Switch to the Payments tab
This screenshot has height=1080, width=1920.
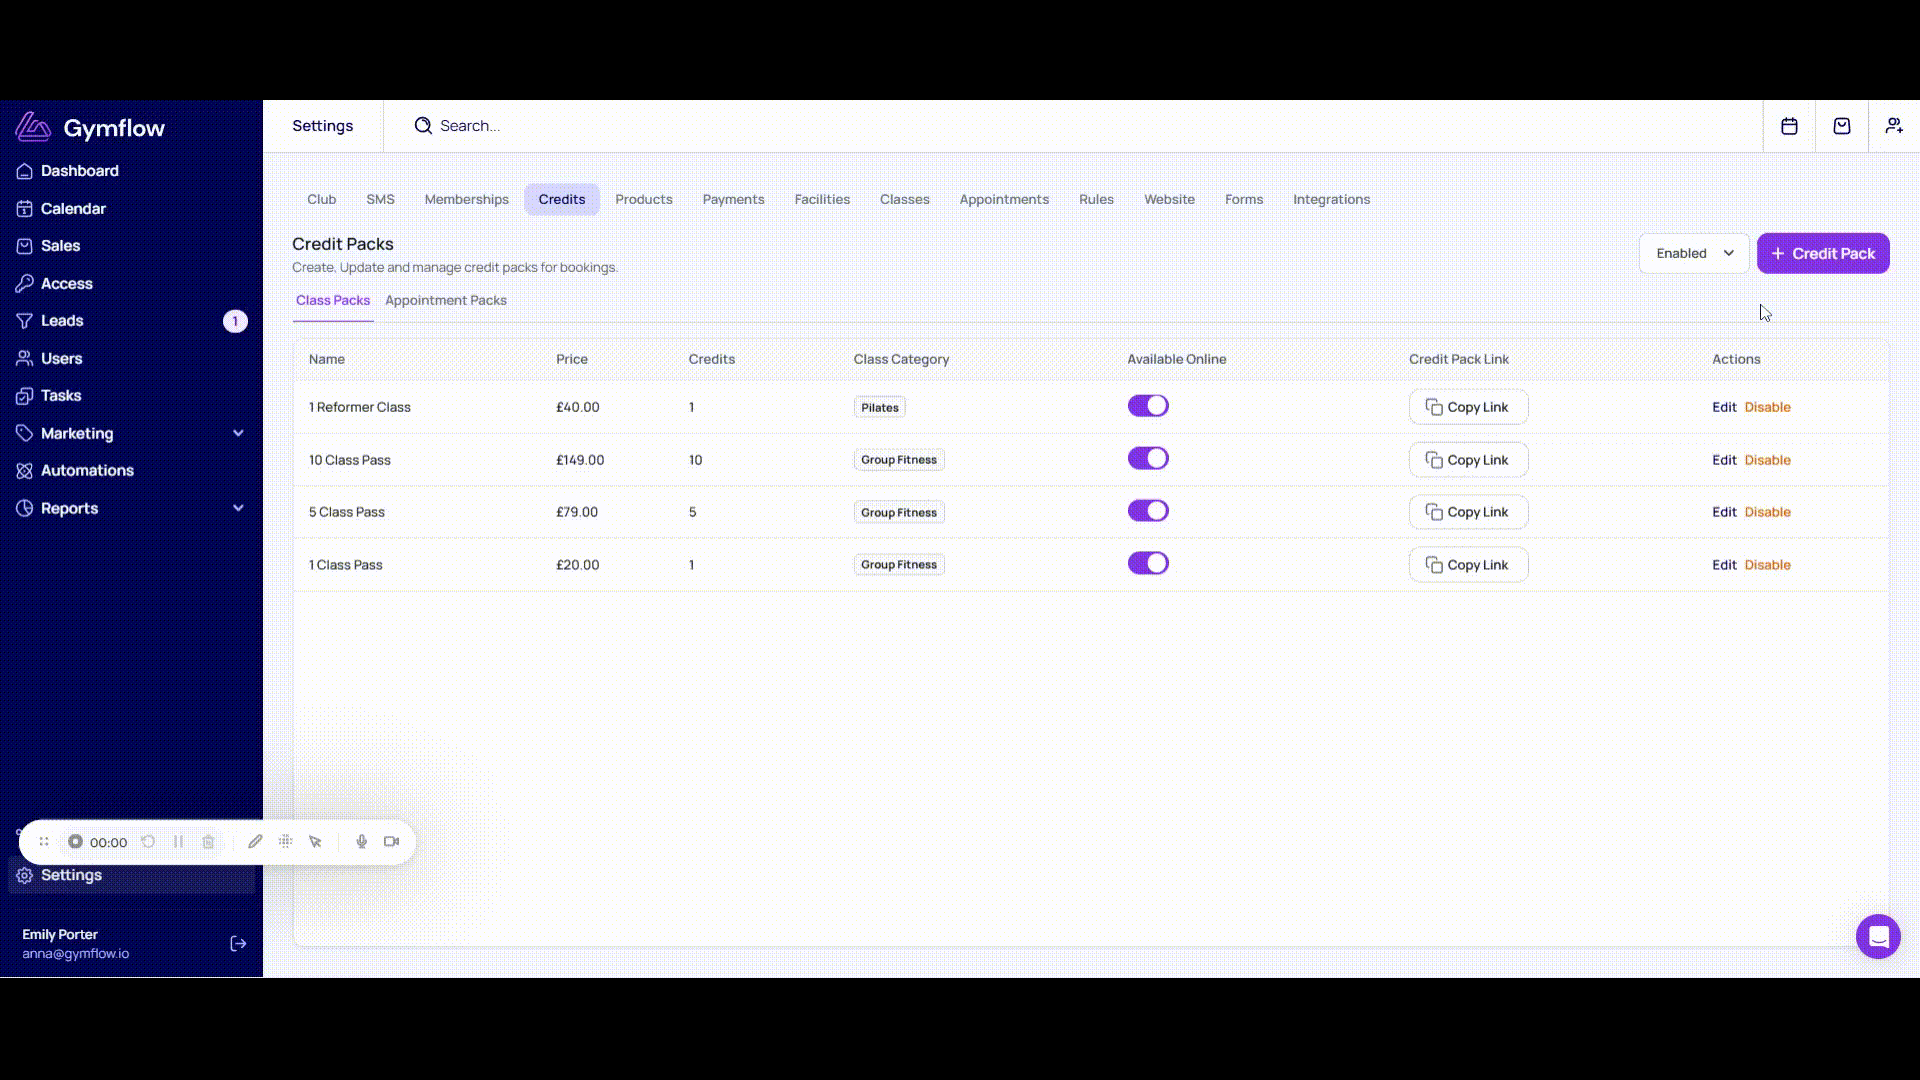733,200
